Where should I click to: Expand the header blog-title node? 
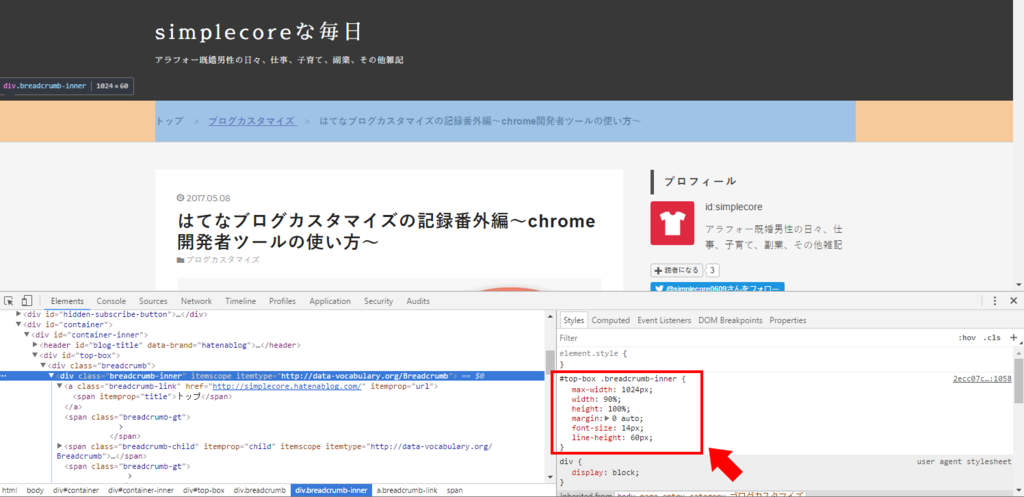(35, 345)
